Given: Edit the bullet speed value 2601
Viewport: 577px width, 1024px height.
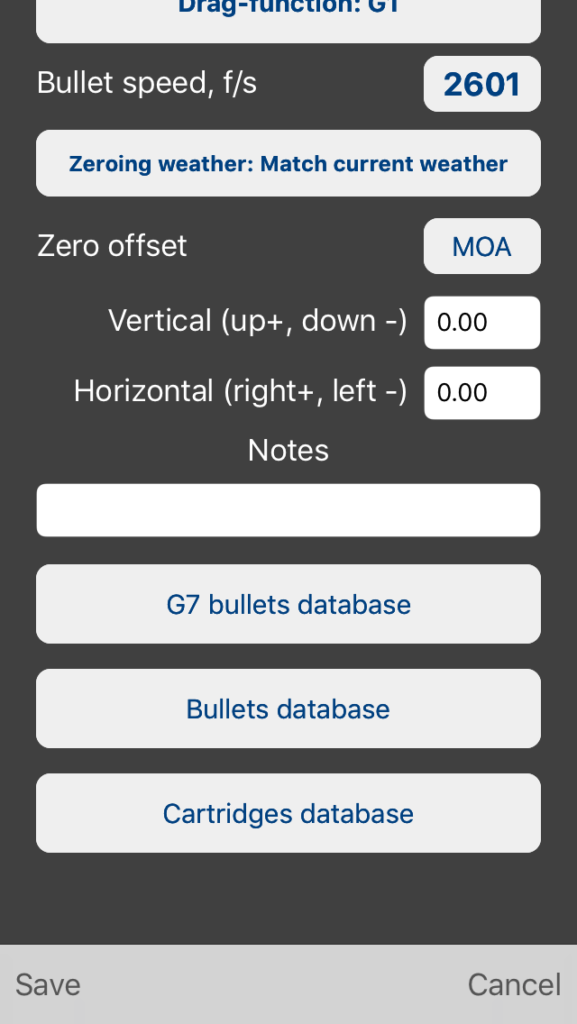Looking at the screenshot, I should point(482,84).
